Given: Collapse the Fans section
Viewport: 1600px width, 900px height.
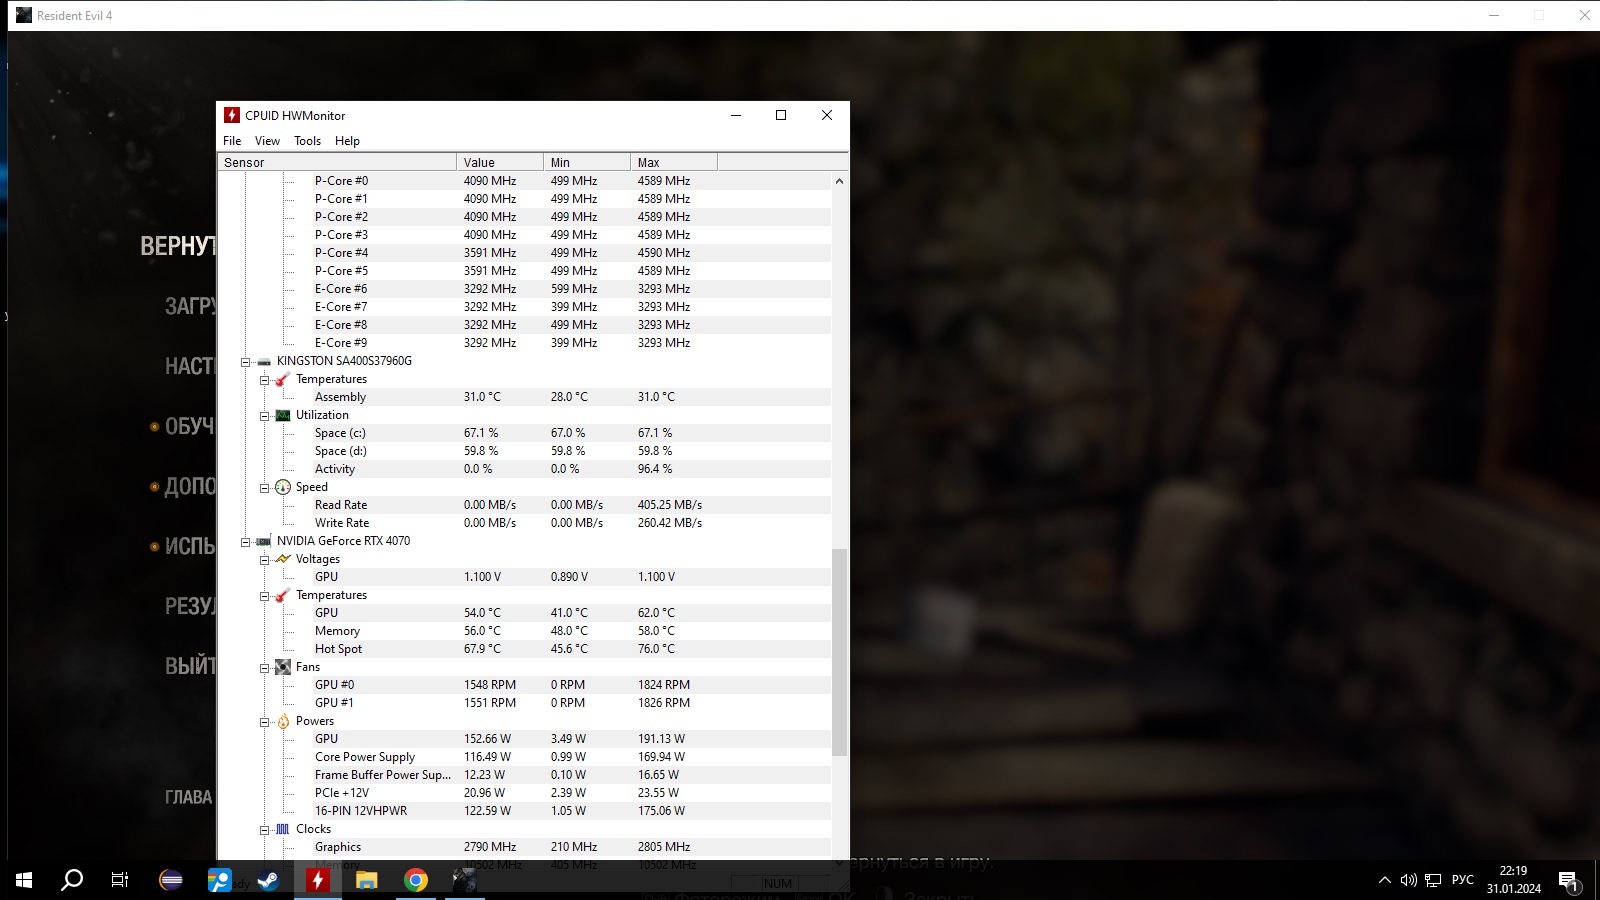Looking at the screenshot, I should pos(264,667).
